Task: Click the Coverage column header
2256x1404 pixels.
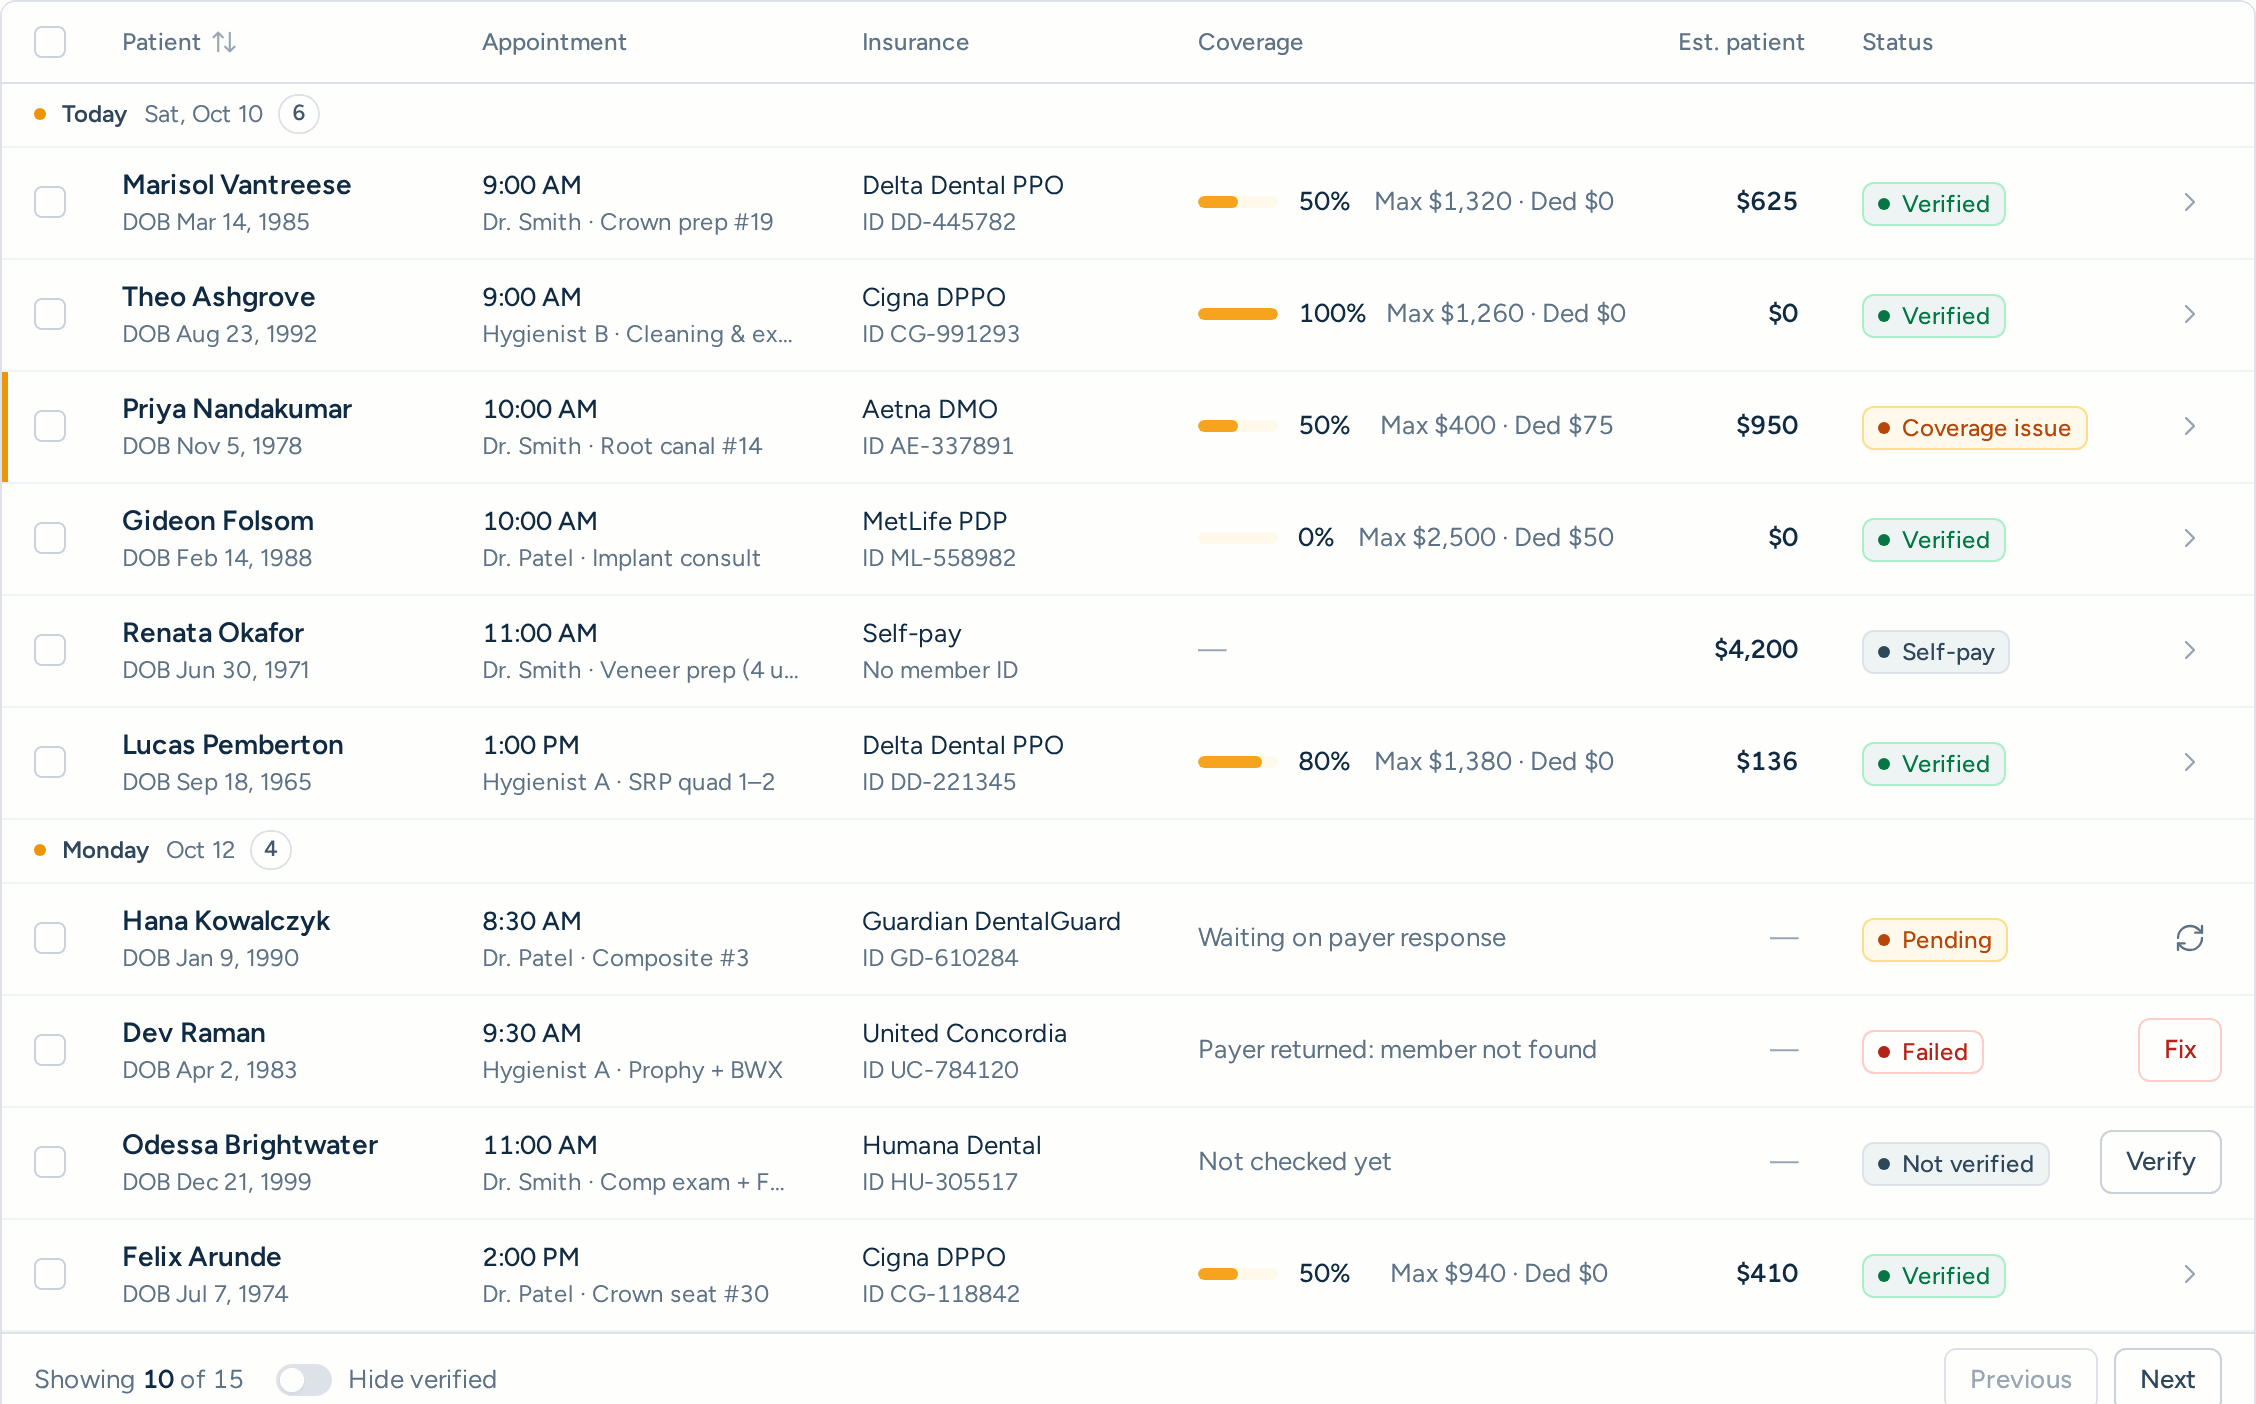Action: point(1250,42)
